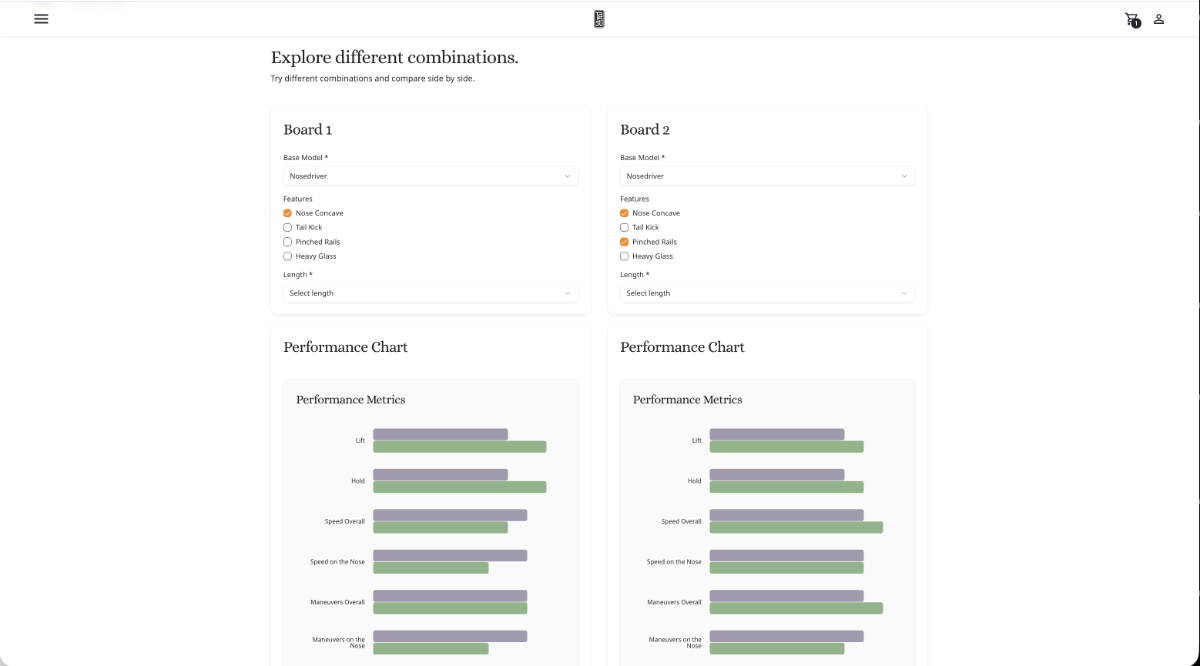Enable Heavy Glass for Board 1
This screenshot has height=666, width=1200.
pos(287,256)
